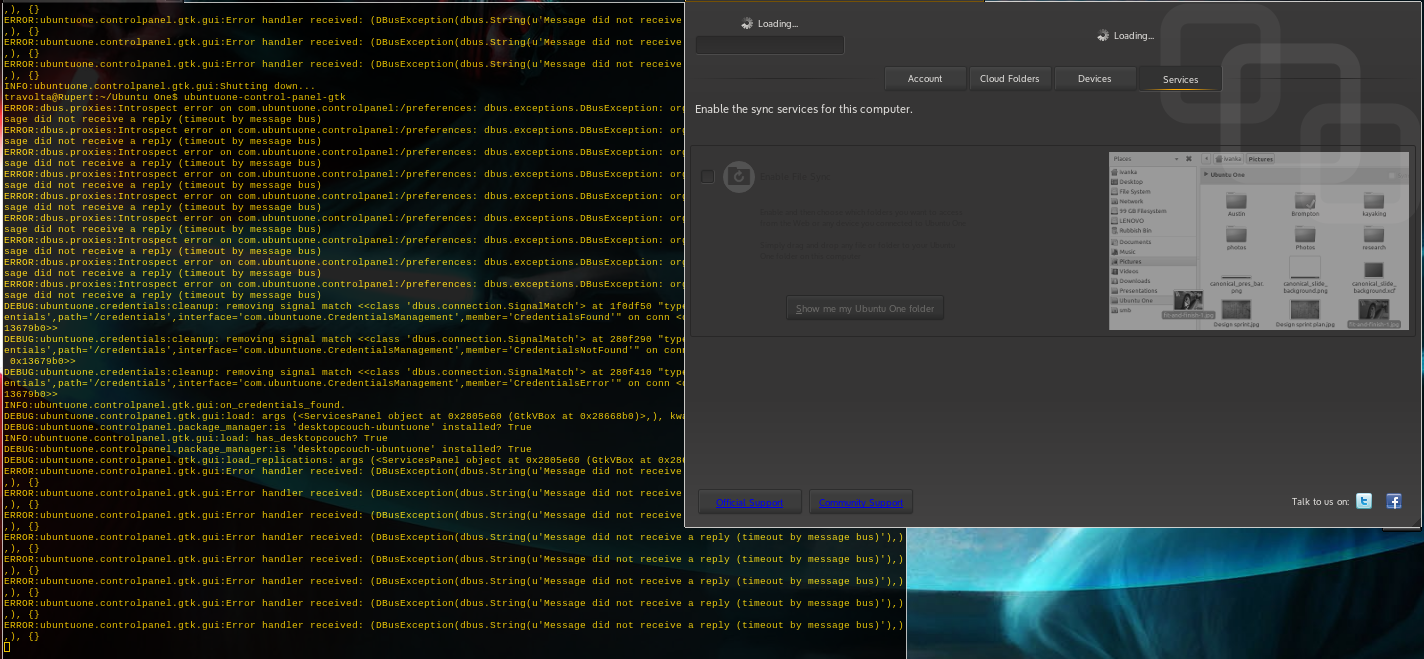Enable the File Sync checkbox
Image resolution: width=1424 pixels, height=659 pixels.
pyautogui.click(x=708, y=176)
